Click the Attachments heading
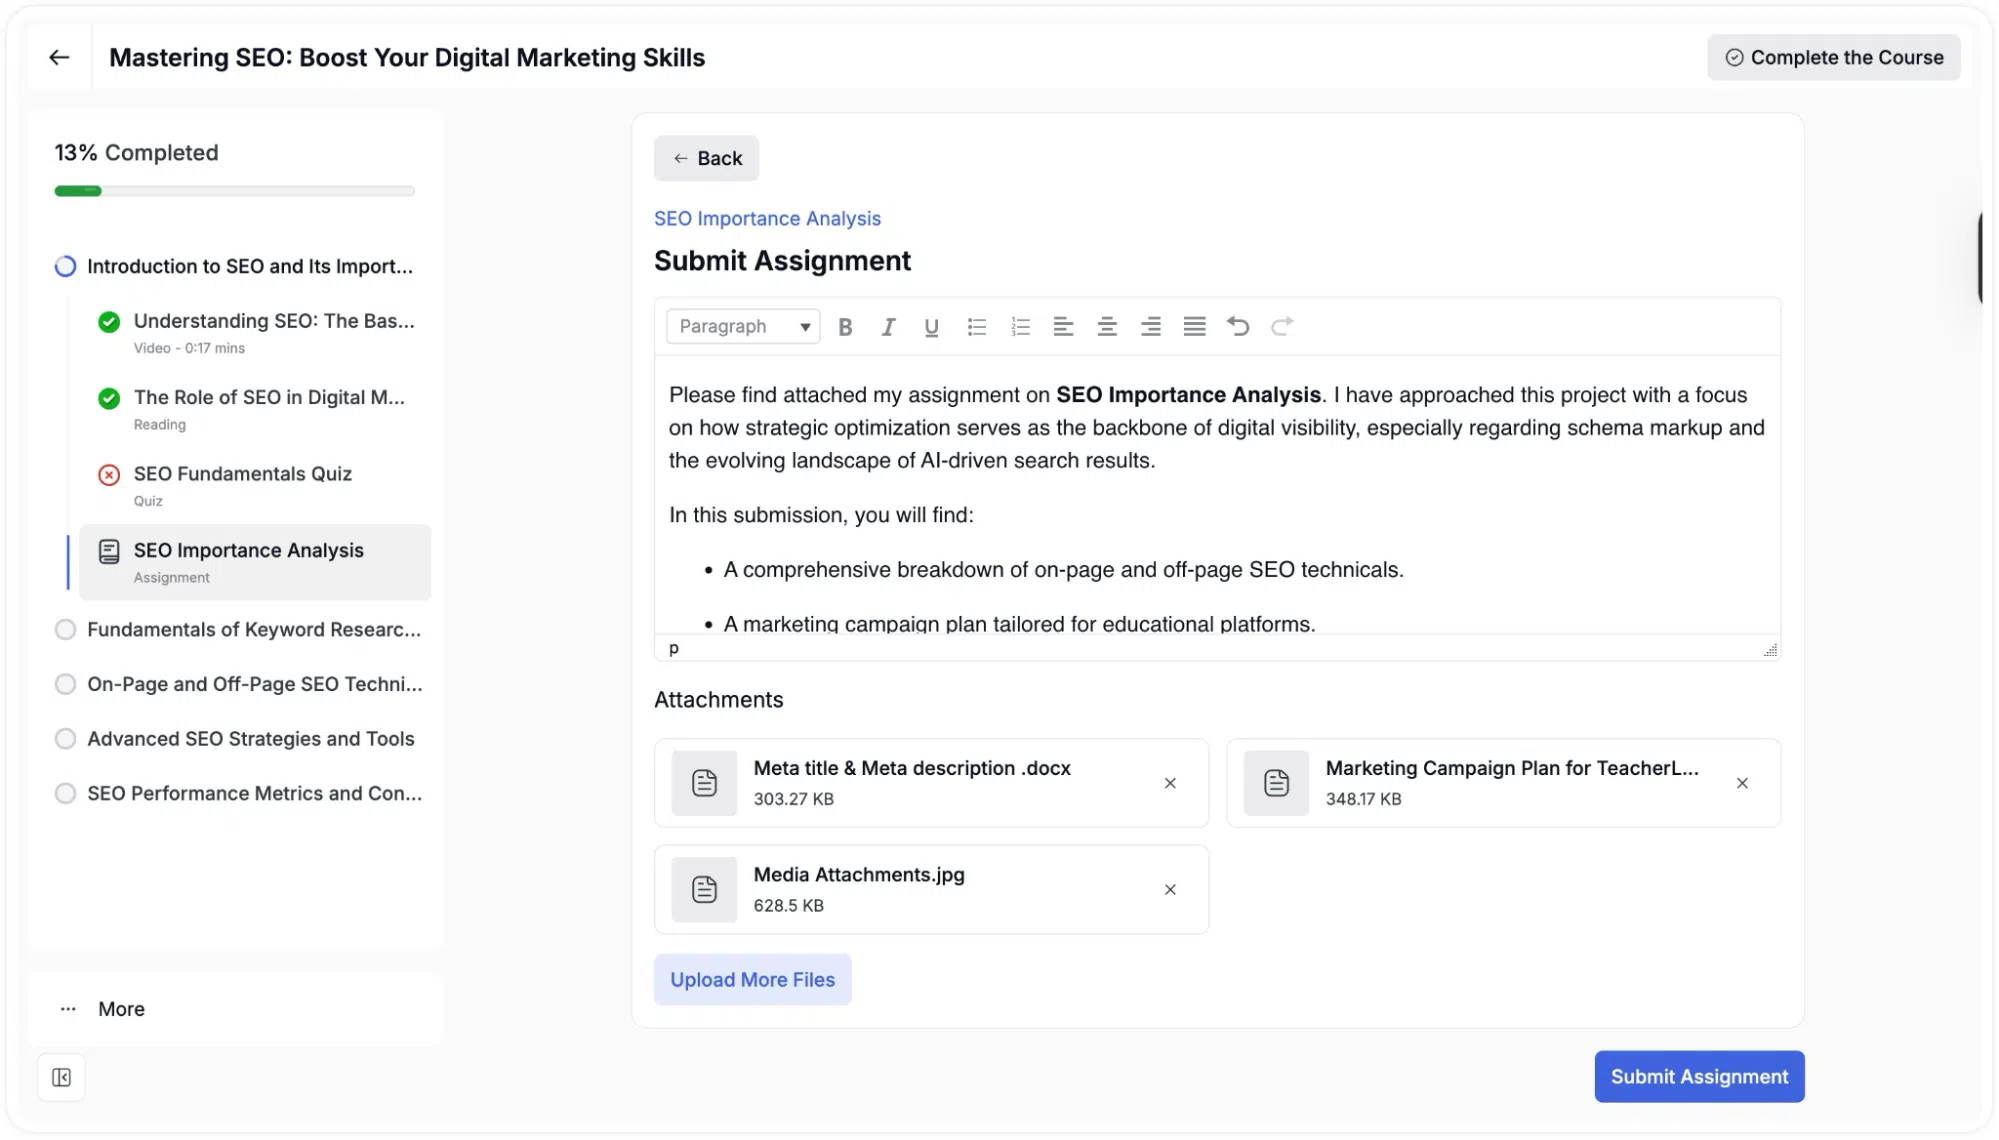 click(718, 700)
